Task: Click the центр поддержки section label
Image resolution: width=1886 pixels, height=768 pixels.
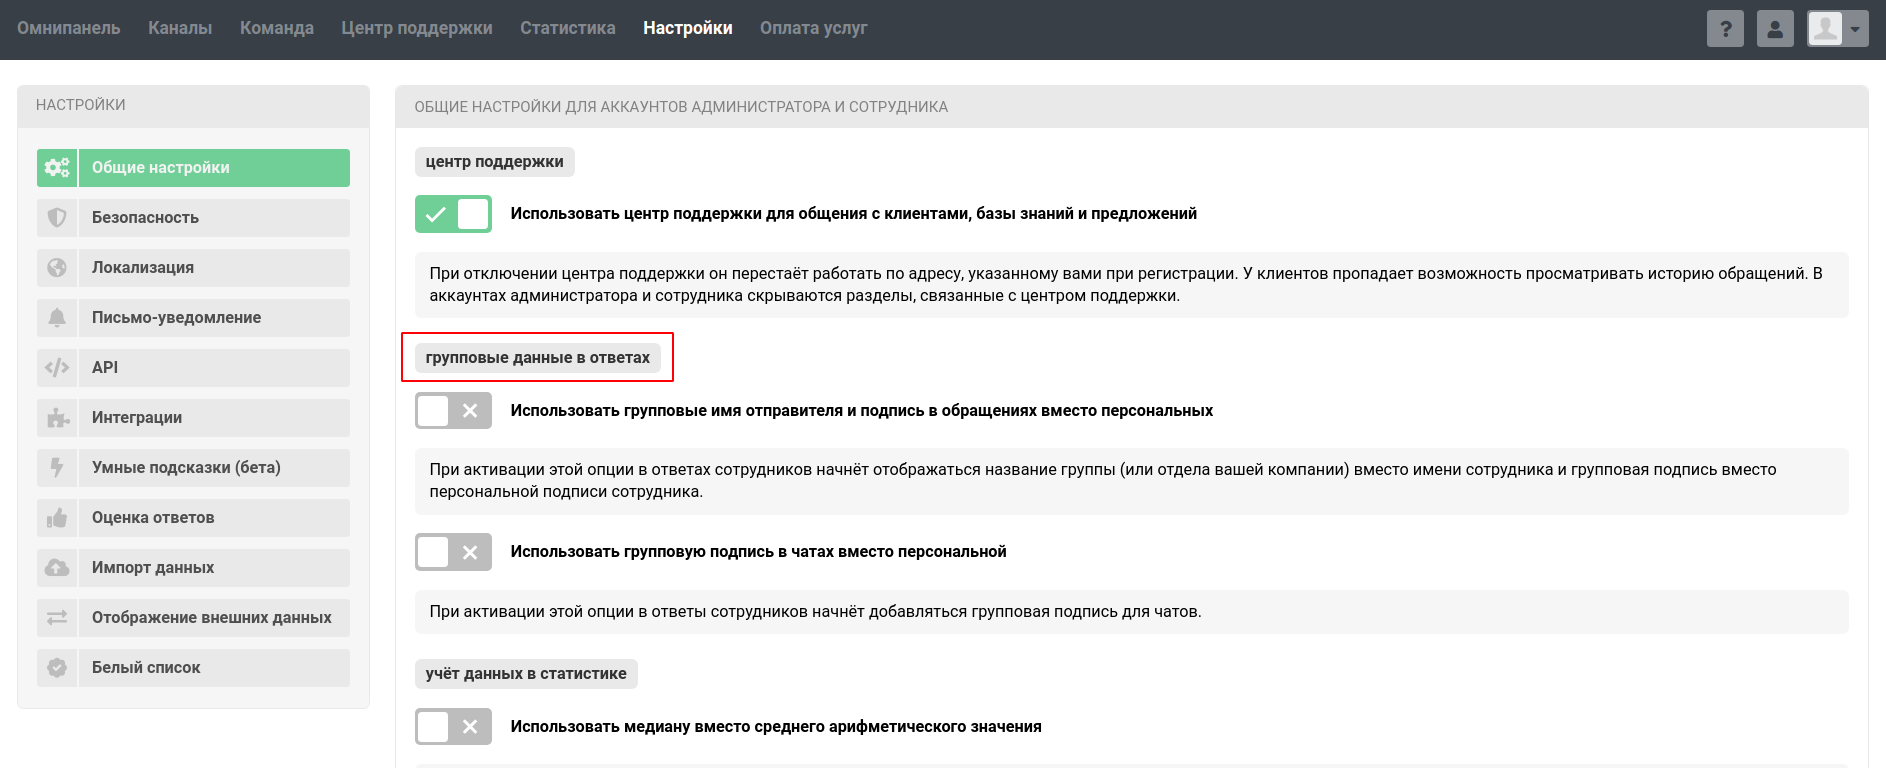Action: [x=495, y=162]
